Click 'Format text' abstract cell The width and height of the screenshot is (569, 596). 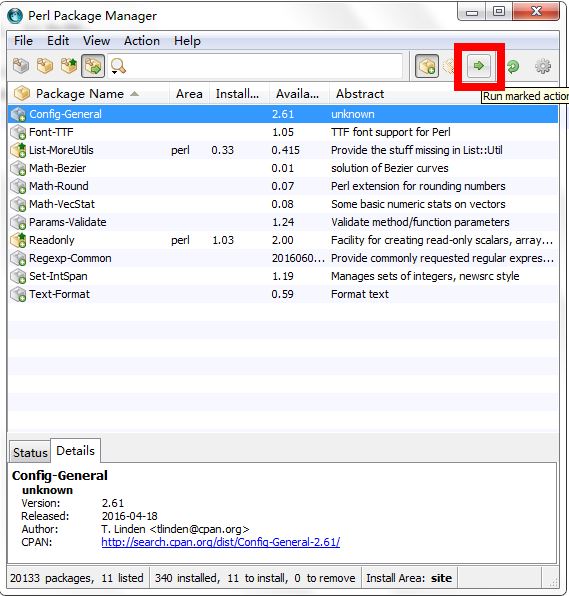point(360,294)
